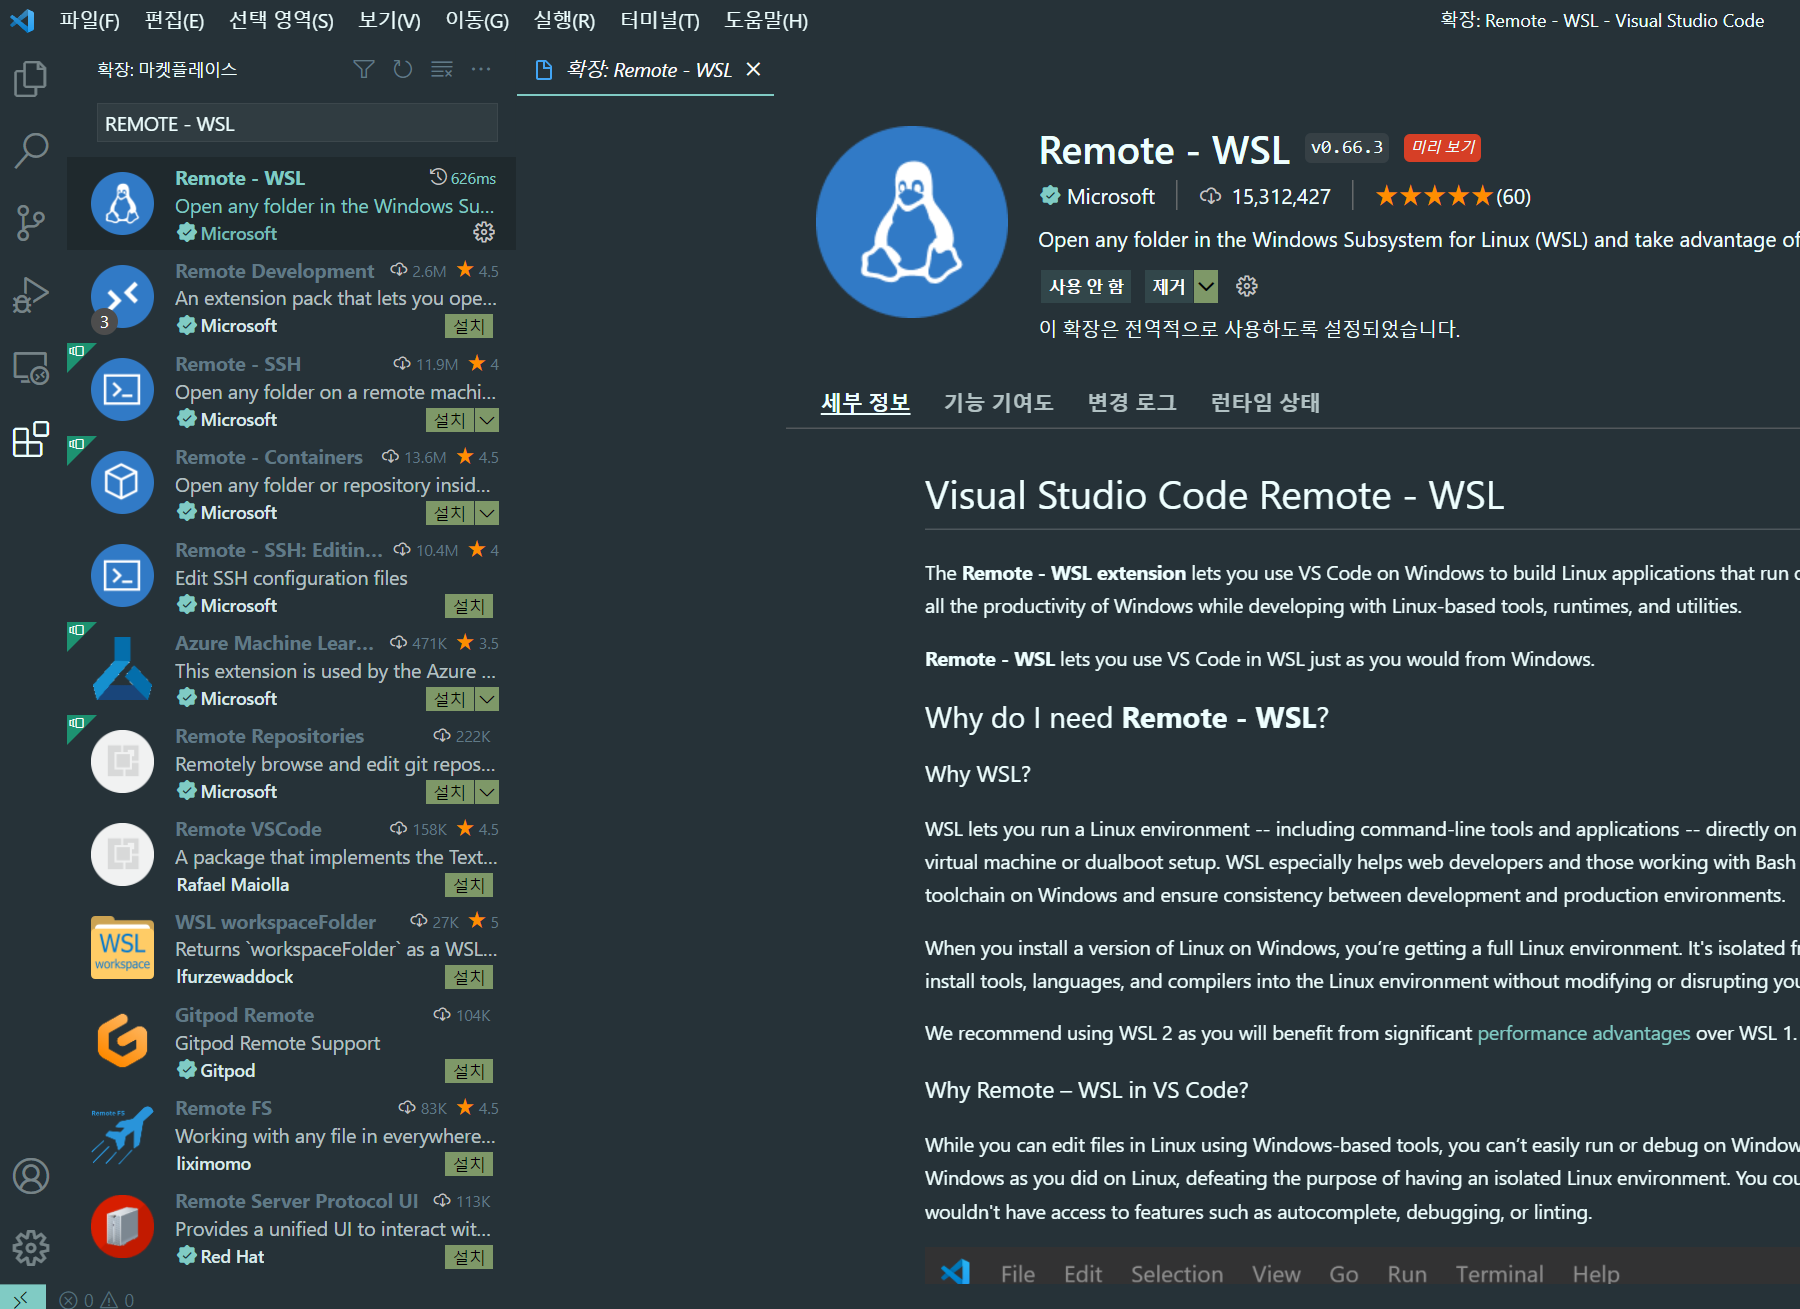Open manage gear beside the 제거 button

tap(1247, 286)
